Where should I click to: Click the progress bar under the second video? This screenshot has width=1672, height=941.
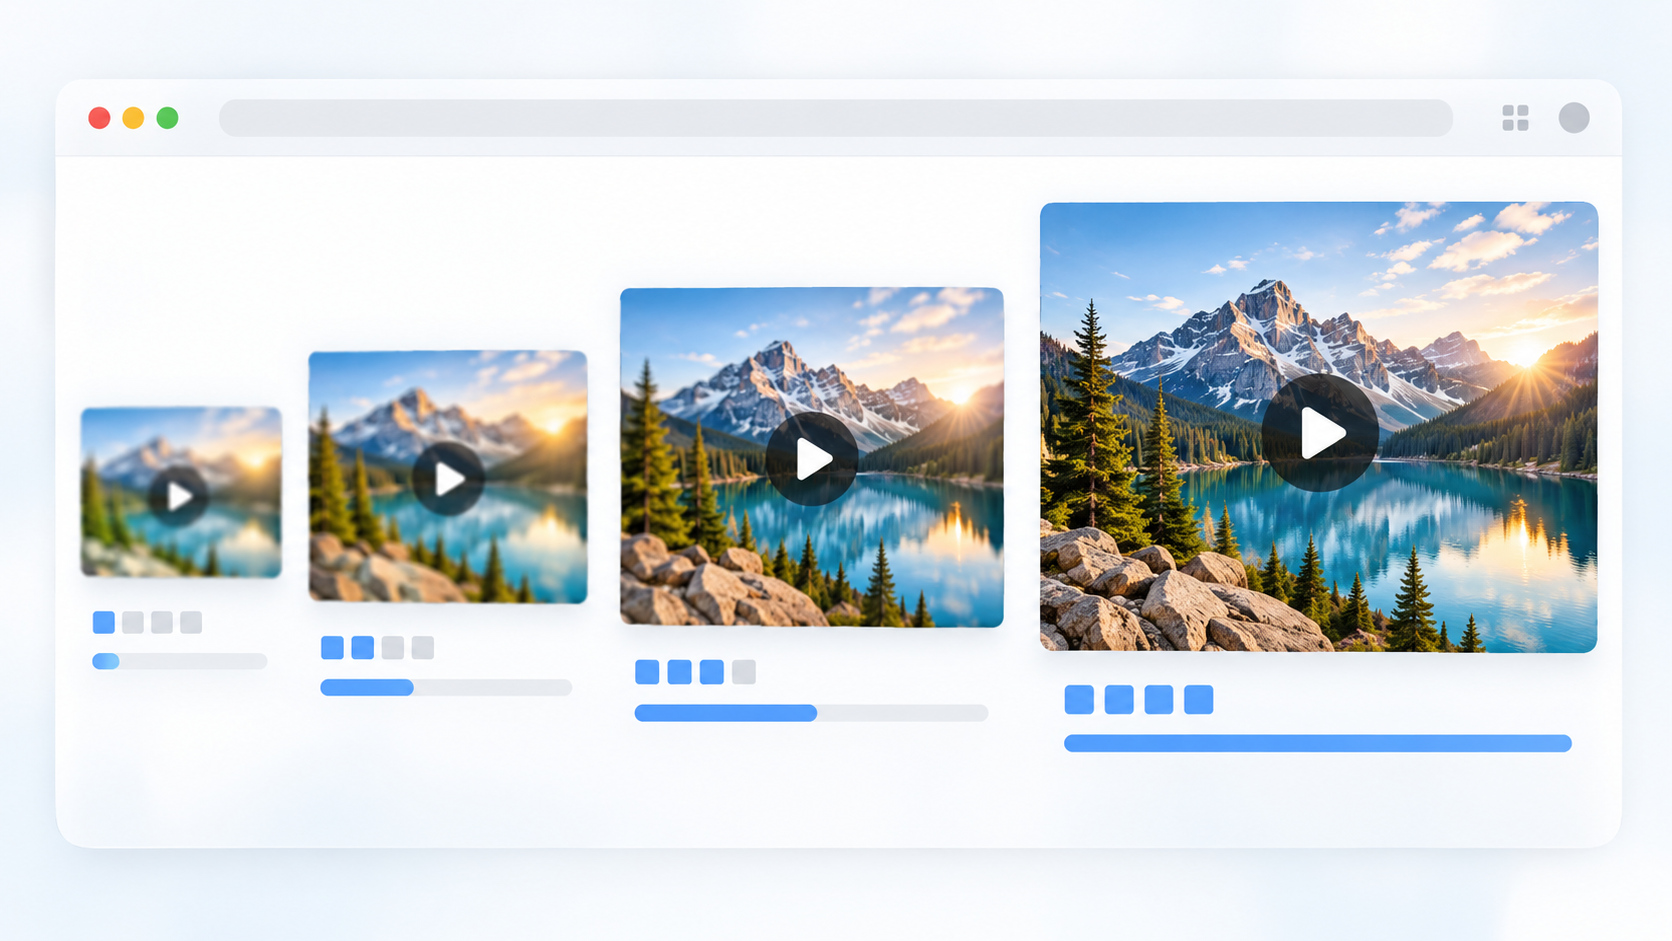(446, 687)
